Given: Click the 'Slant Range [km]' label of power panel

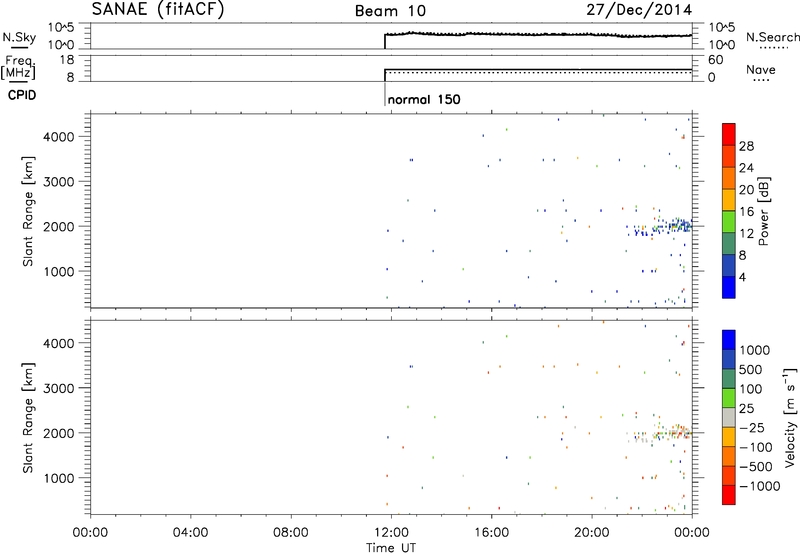Looking at the screenshot, I should click(28, 211).
